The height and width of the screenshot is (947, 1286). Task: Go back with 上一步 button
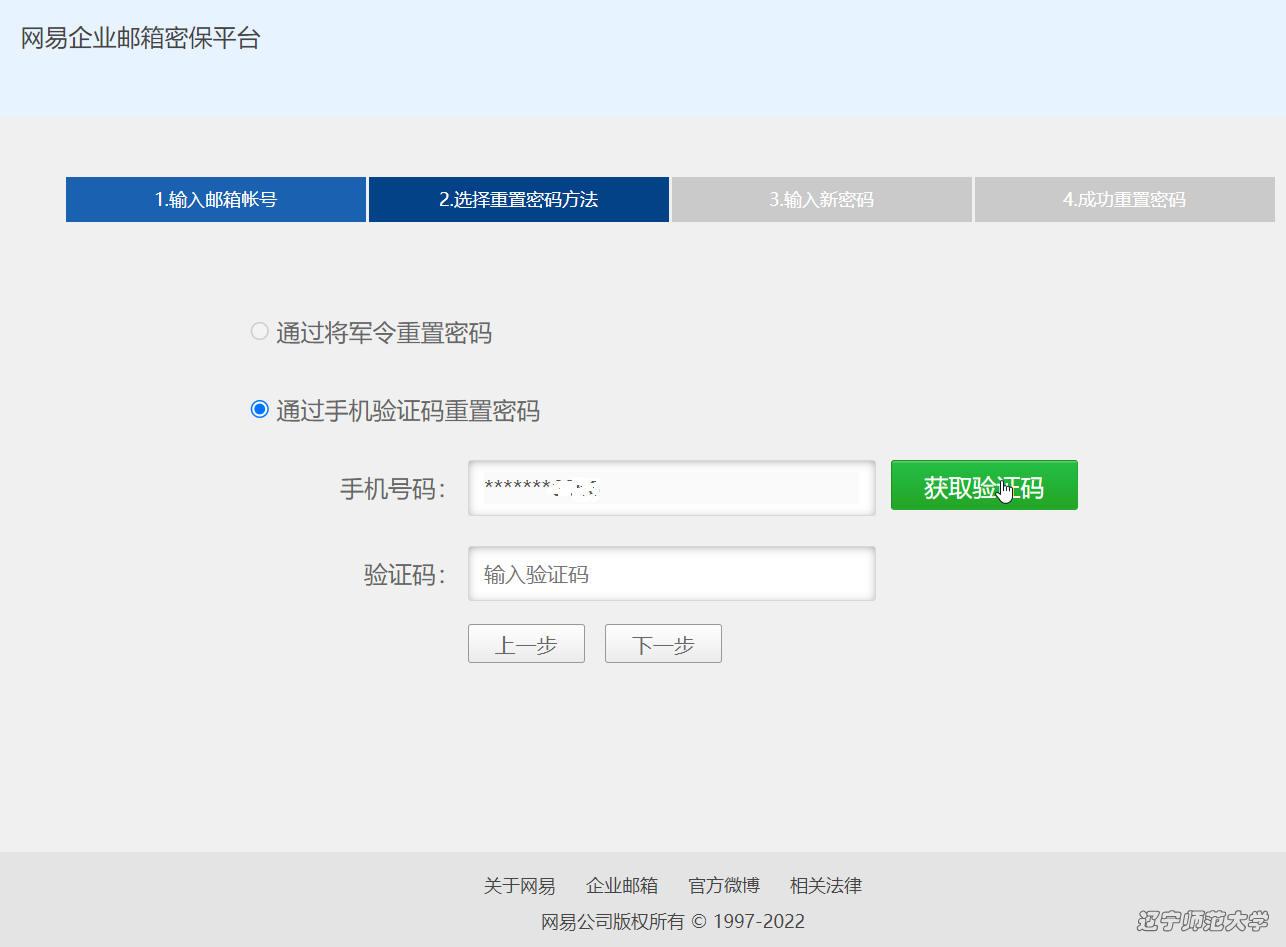point(526,644)
